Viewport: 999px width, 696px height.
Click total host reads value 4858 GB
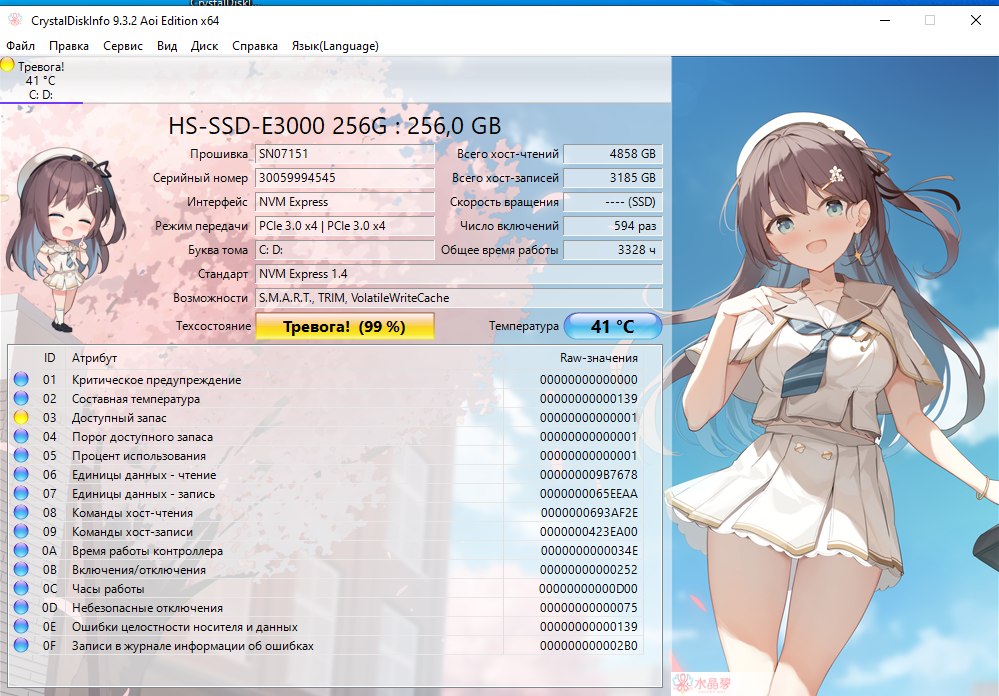pyautogui.click(x=613, y=154)
